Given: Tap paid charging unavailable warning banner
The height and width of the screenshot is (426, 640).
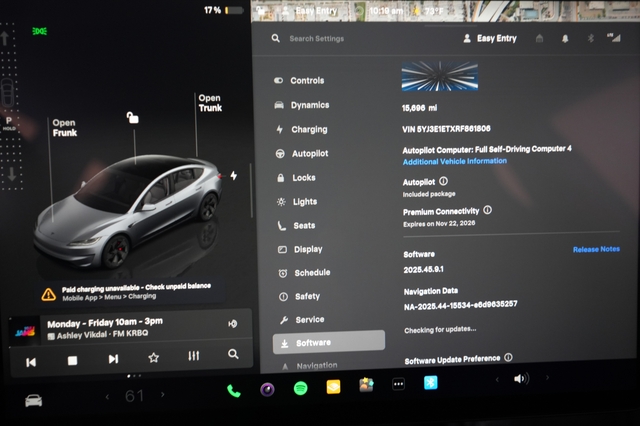Looking at the screenshot, I should [x=131, y=292].
